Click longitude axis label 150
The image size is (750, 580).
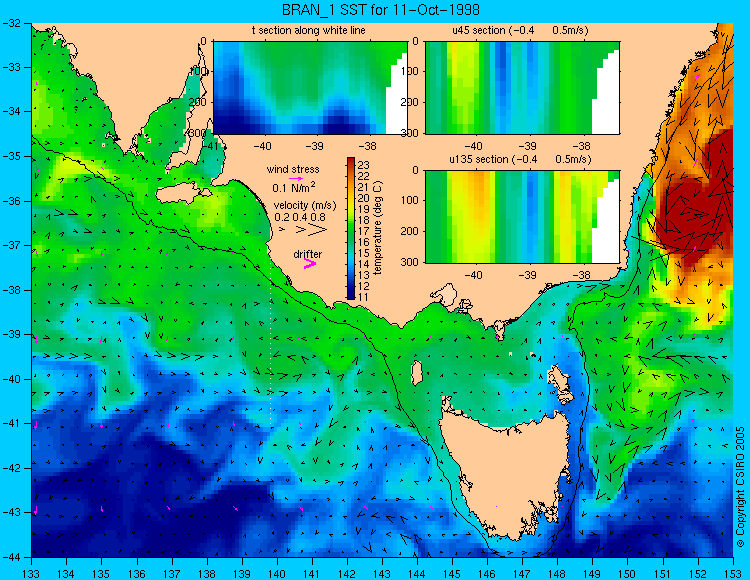coord(628,573)
